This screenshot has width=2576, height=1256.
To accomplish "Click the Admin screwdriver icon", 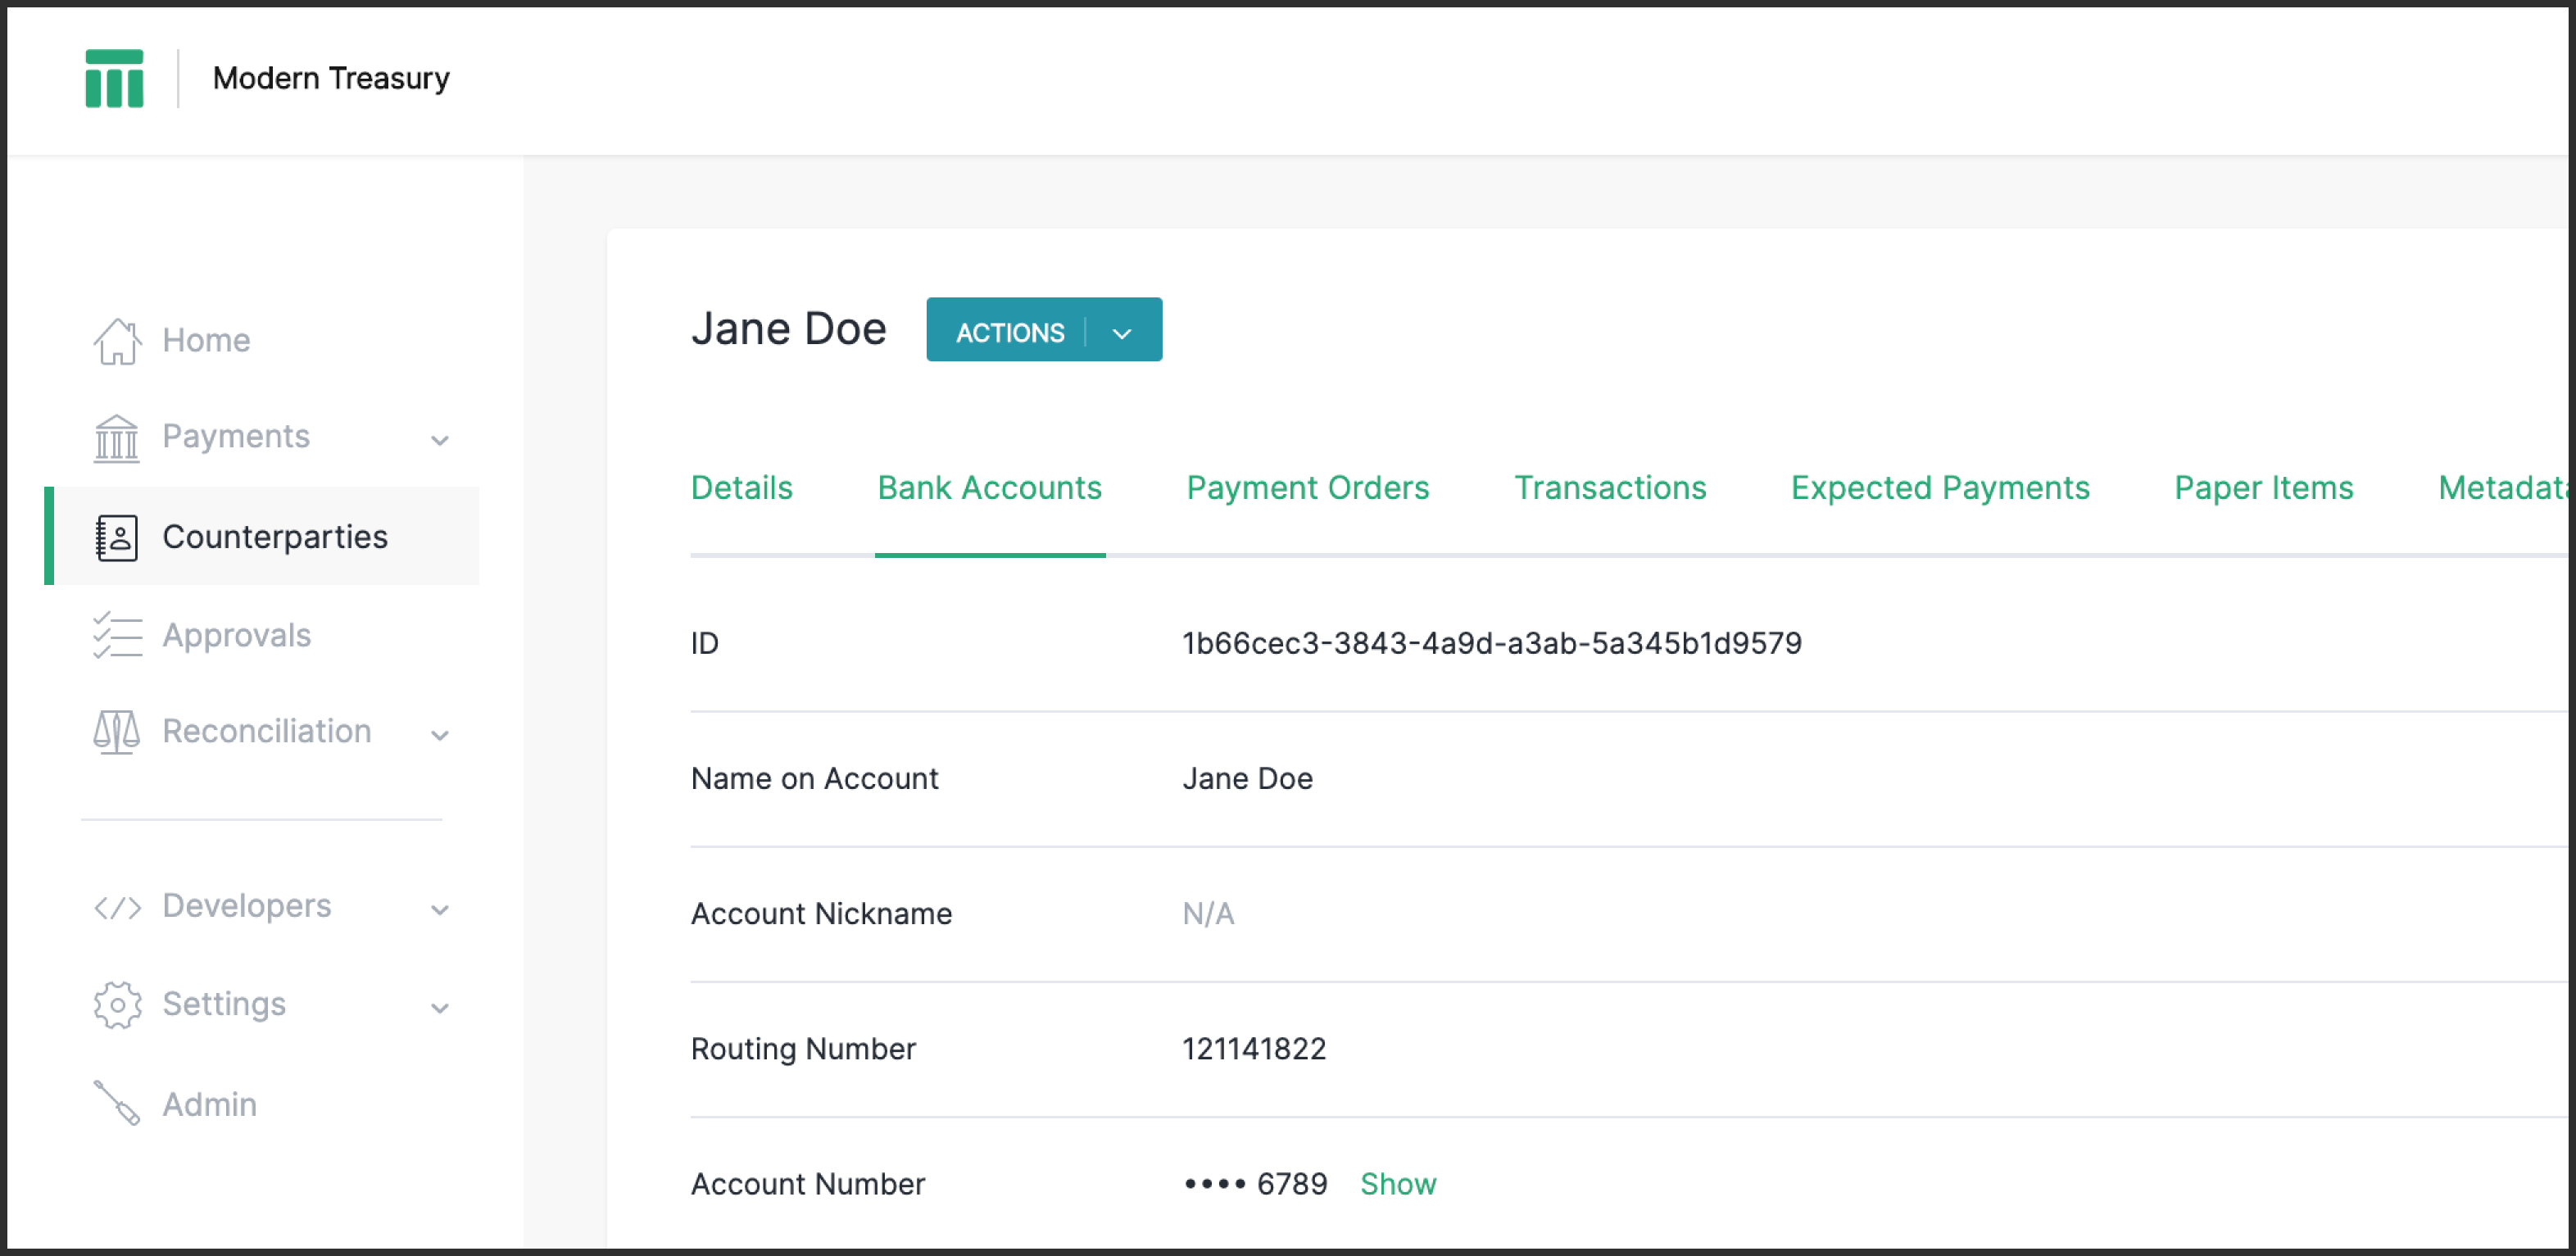I will (117, 1104).
